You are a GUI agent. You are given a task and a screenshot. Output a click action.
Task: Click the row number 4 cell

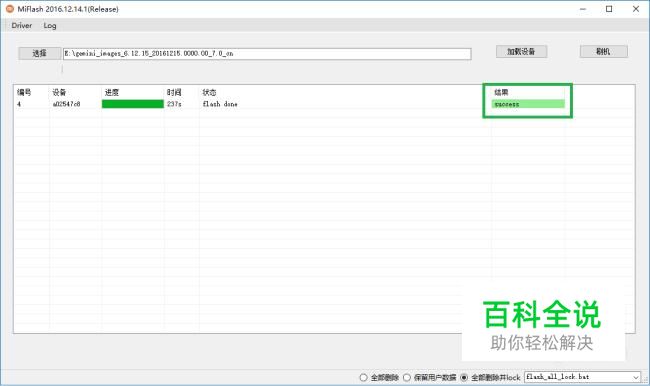point(19,104)
